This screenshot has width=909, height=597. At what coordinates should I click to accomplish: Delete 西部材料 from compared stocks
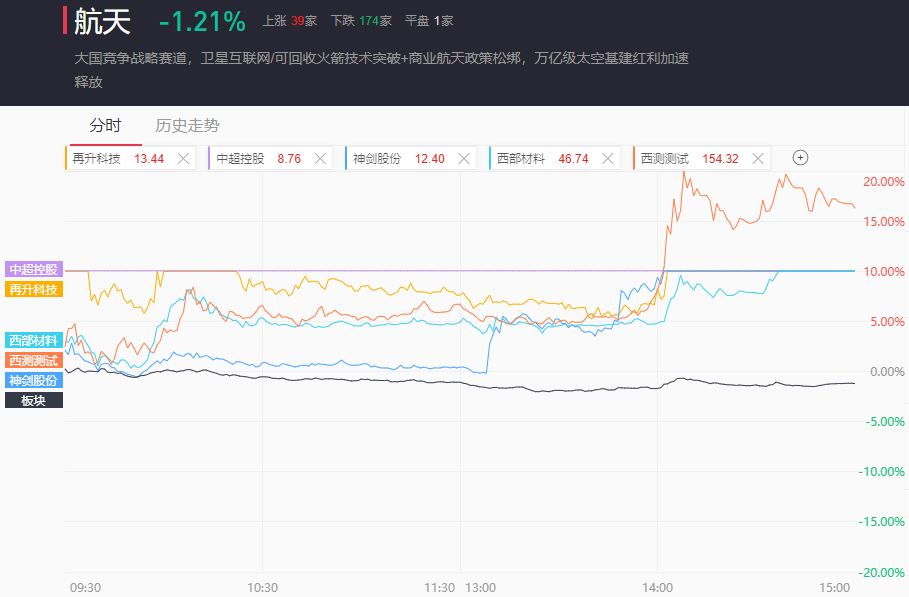pyautogui.click(x=608, y=158)
